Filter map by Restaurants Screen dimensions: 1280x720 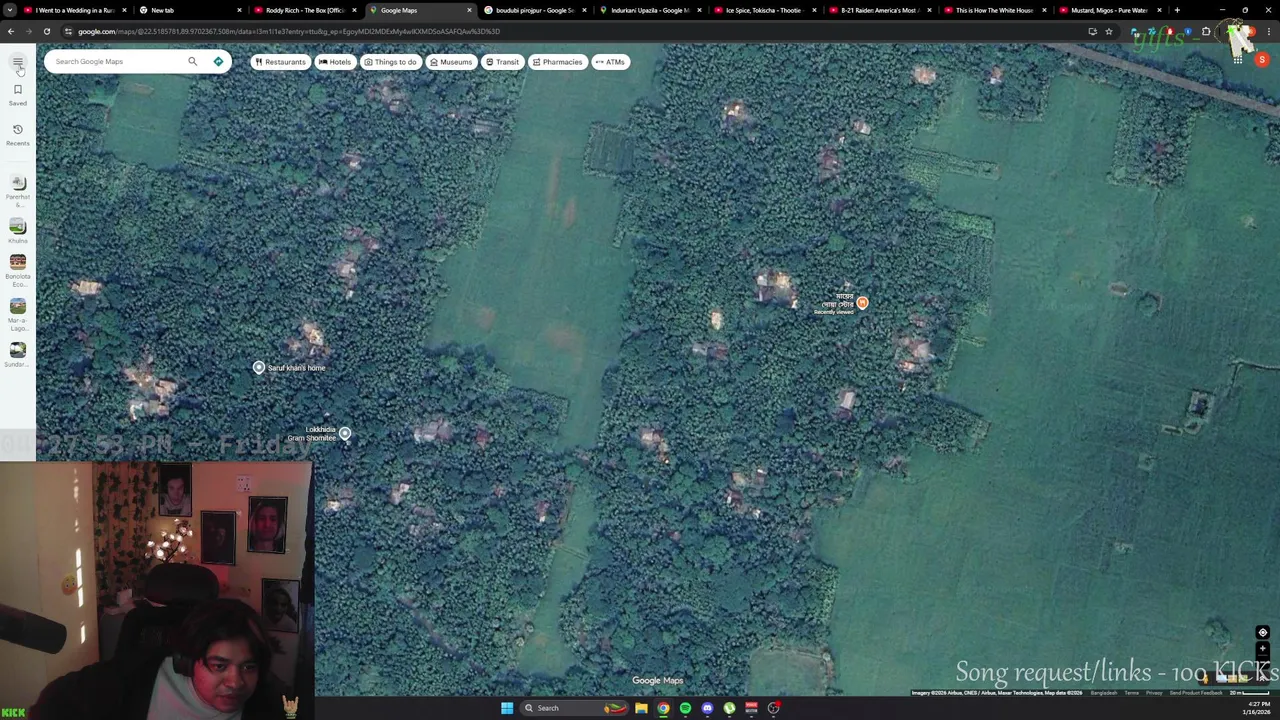tap(280, 62)
